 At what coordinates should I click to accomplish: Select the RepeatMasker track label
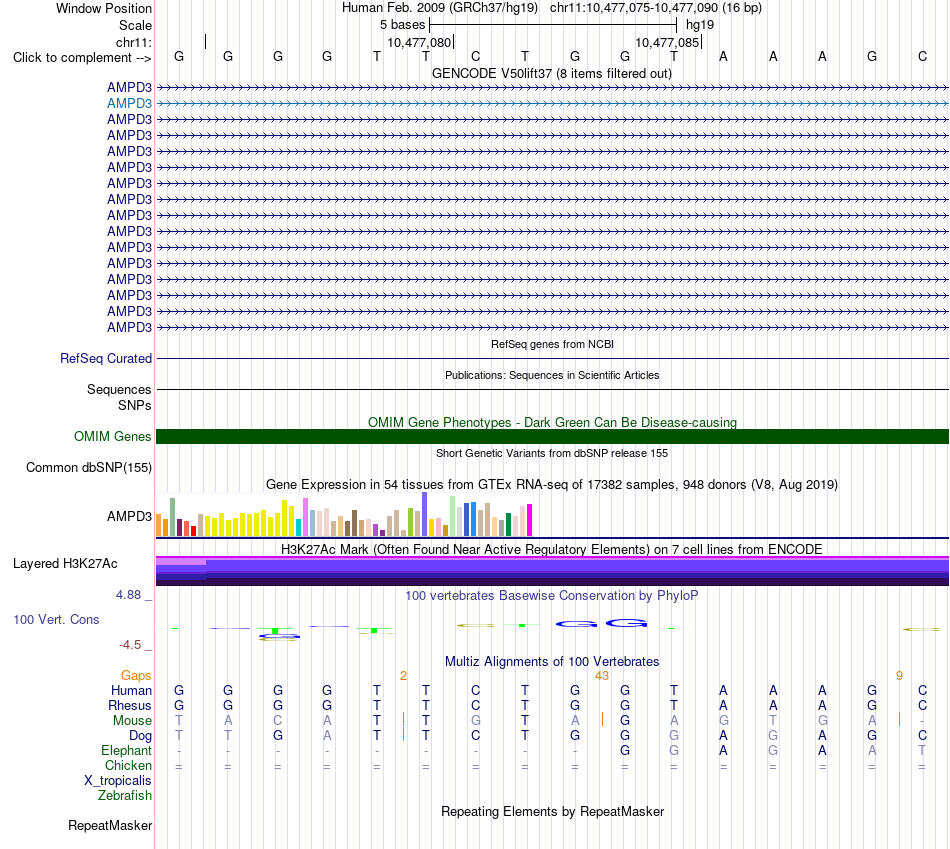(x=110, y=825)
